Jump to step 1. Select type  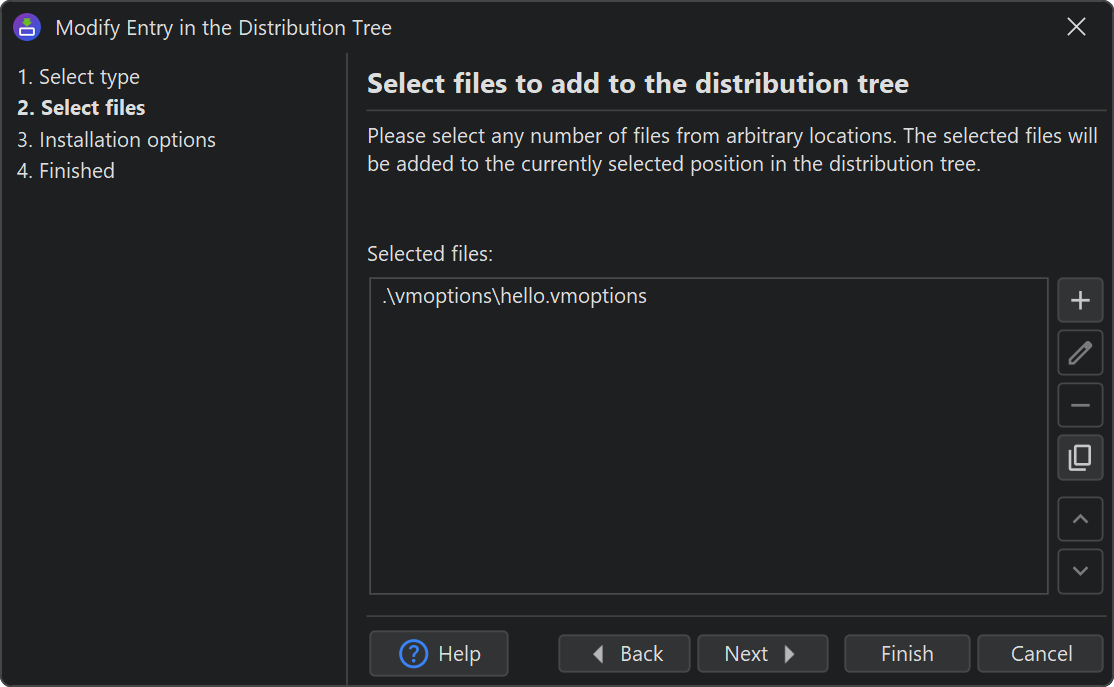pyautogui.click(x=79, y=77)
